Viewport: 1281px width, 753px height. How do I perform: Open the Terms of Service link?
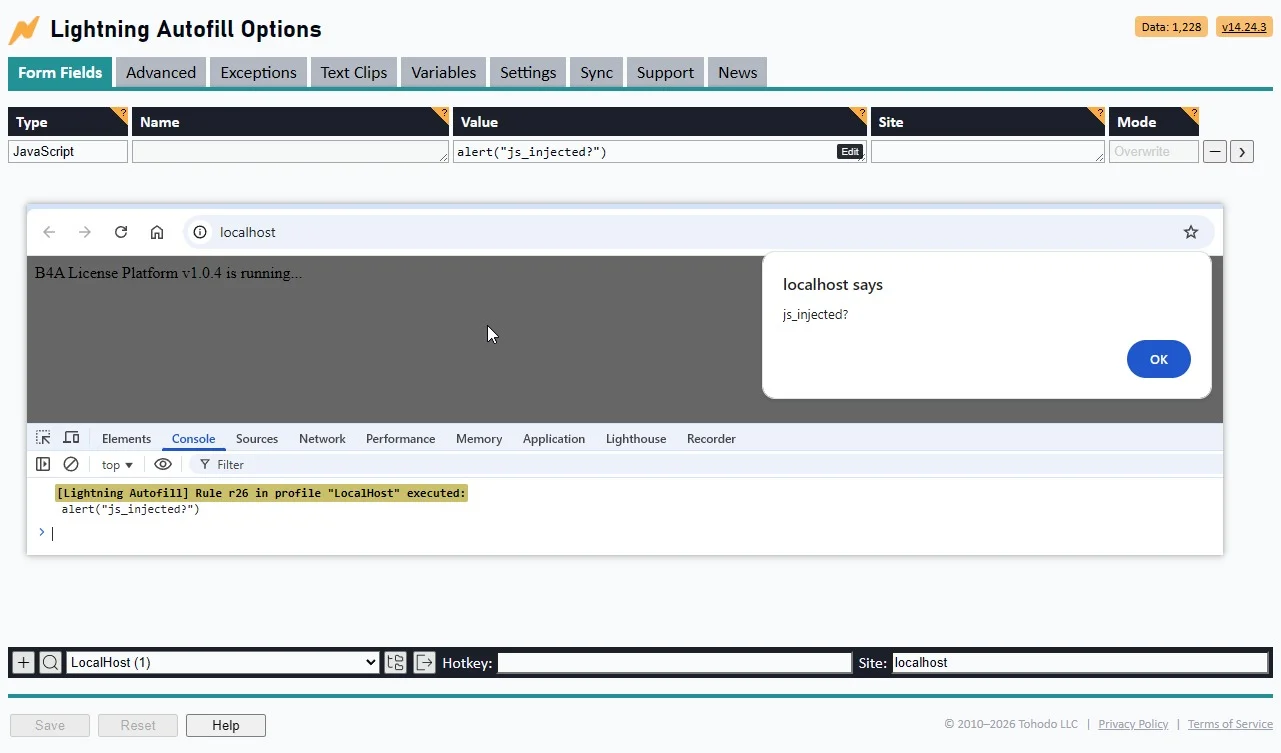click(1230, 724)
